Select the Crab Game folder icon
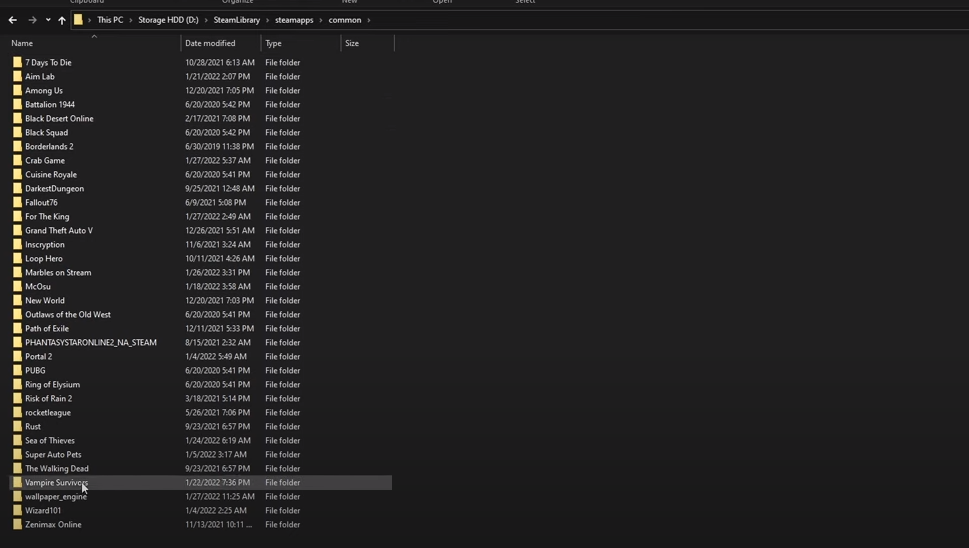Image resolution: width=969 pixels, height=548 pixels. (x=17, y=161)
